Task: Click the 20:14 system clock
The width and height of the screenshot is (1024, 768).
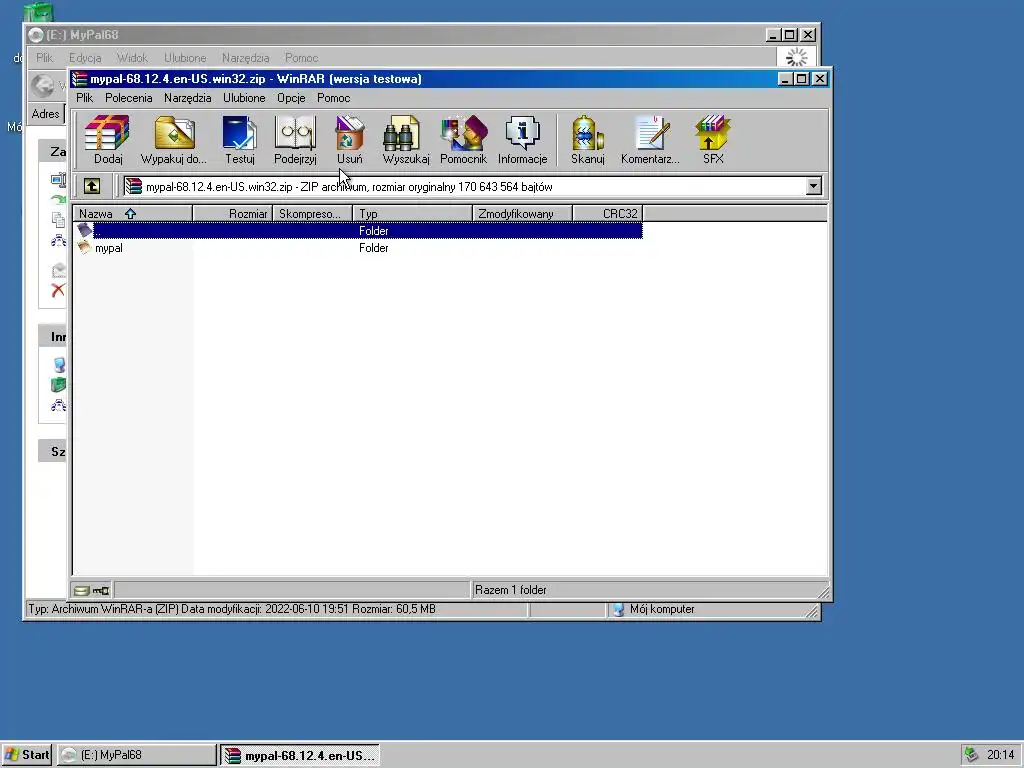Action: click(1000, 755)
